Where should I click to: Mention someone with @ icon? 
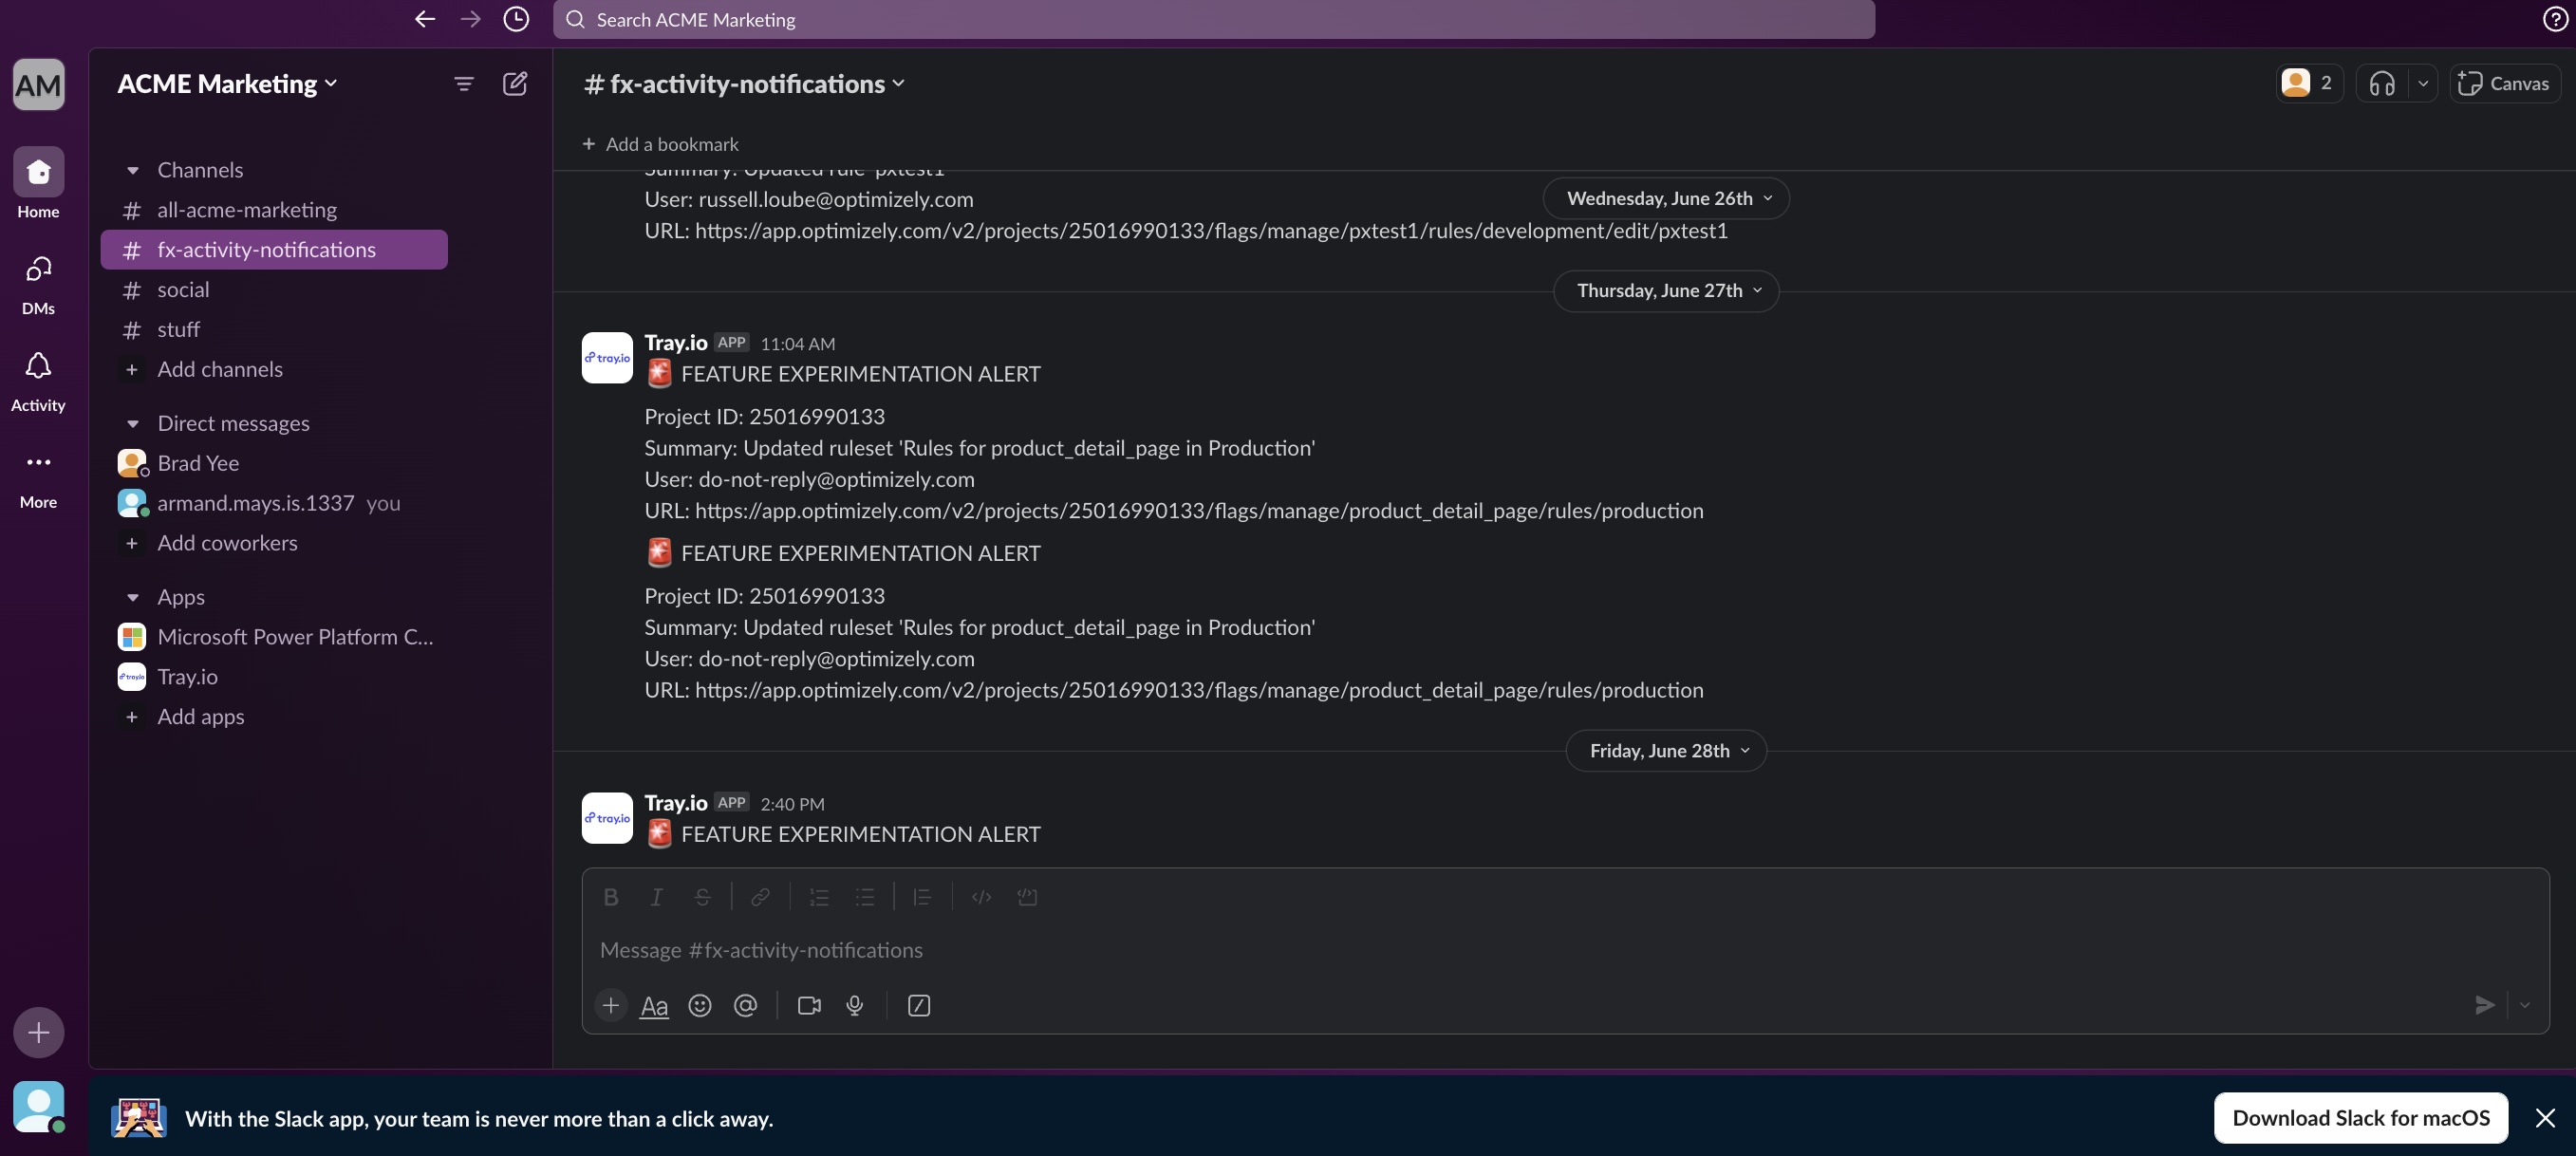point(745,1005)
